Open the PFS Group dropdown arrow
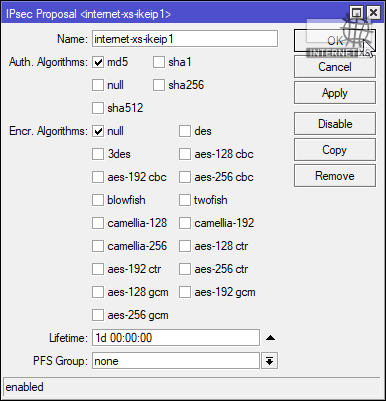Image resolution: width=386 pixels, height=401 pixels. [x=269, y=361]
